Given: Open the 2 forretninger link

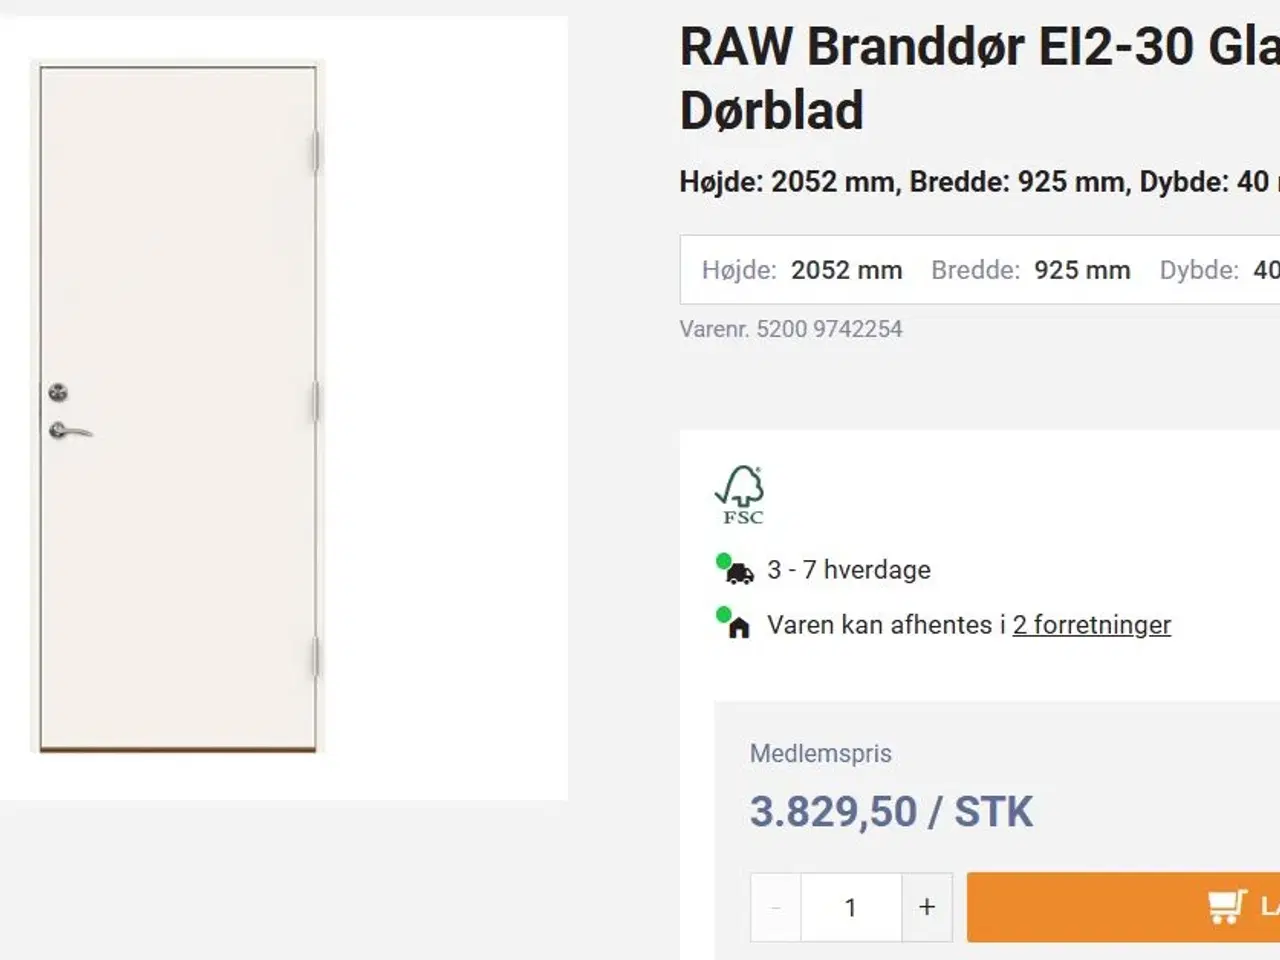Looking at the screenshot, I should (x=1091, y=624).
